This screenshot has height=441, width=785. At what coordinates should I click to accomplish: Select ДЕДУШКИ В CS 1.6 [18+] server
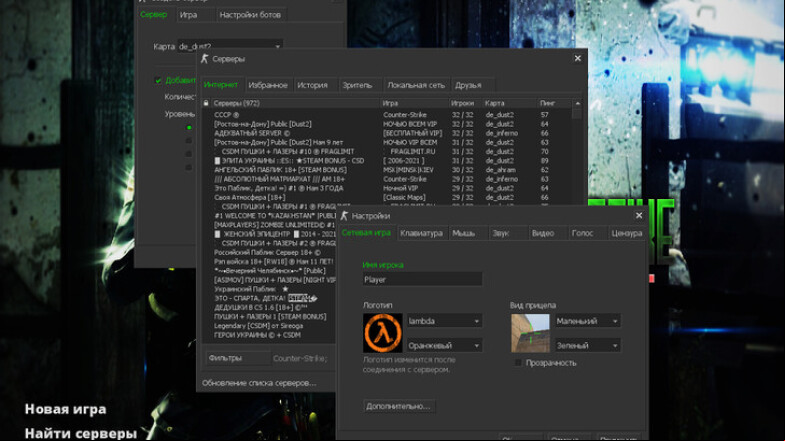click(x=269, y=307)
